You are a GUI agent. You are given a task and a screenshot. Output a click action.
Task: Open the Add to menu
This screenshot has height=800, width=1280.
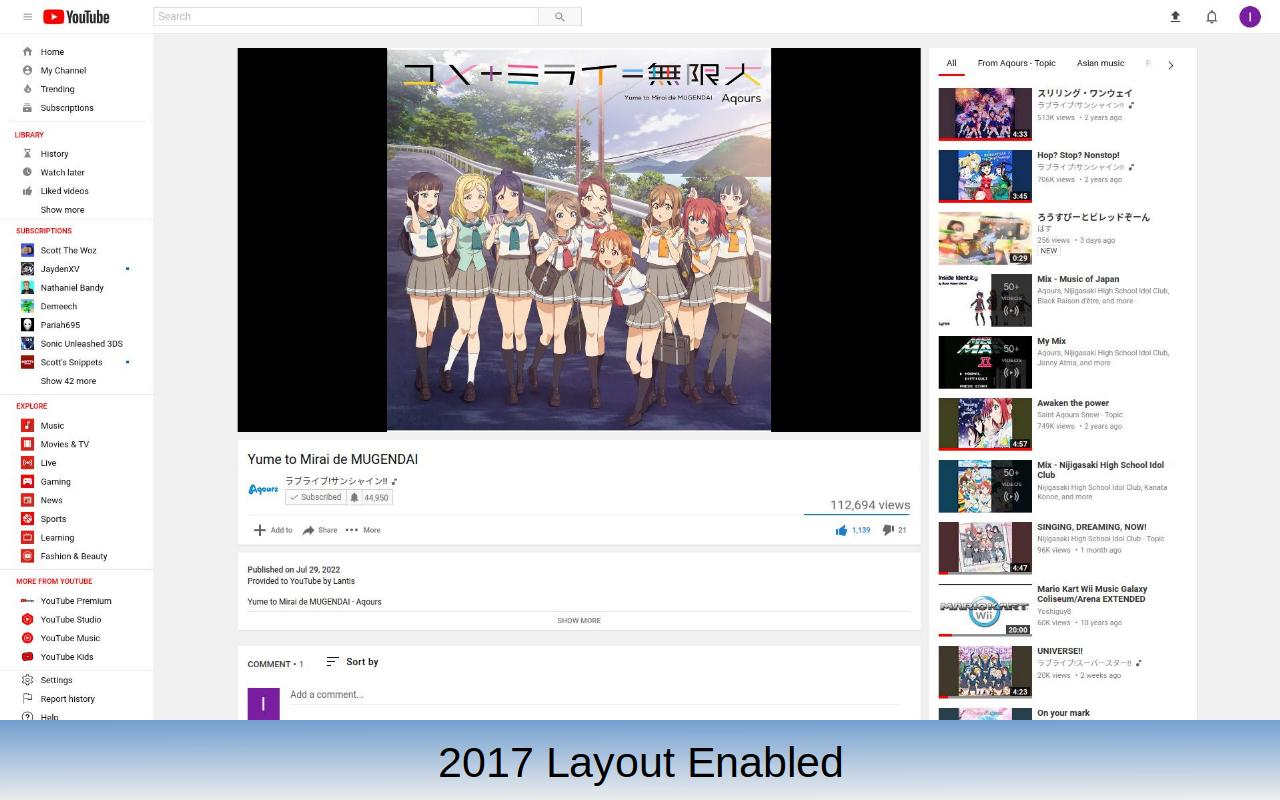273,530
